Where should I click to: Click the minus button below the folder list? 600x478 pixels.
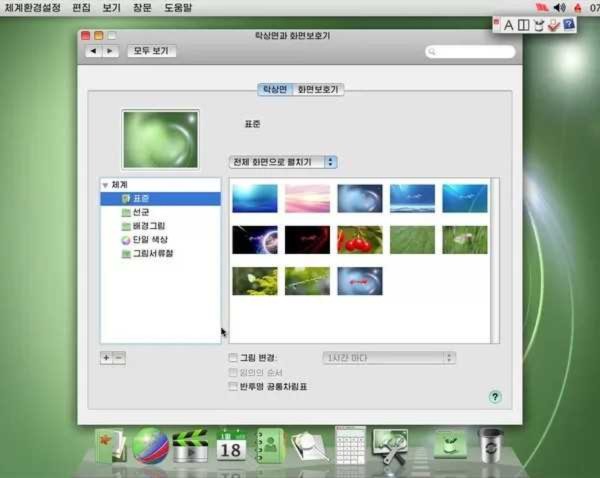click(119, 358)
